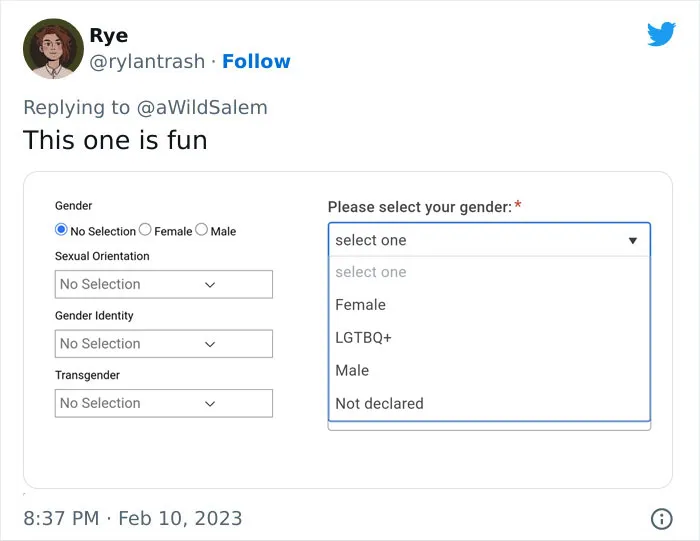700x541 pixels.
Task: Select the greyed select one option
Action: 489,272
